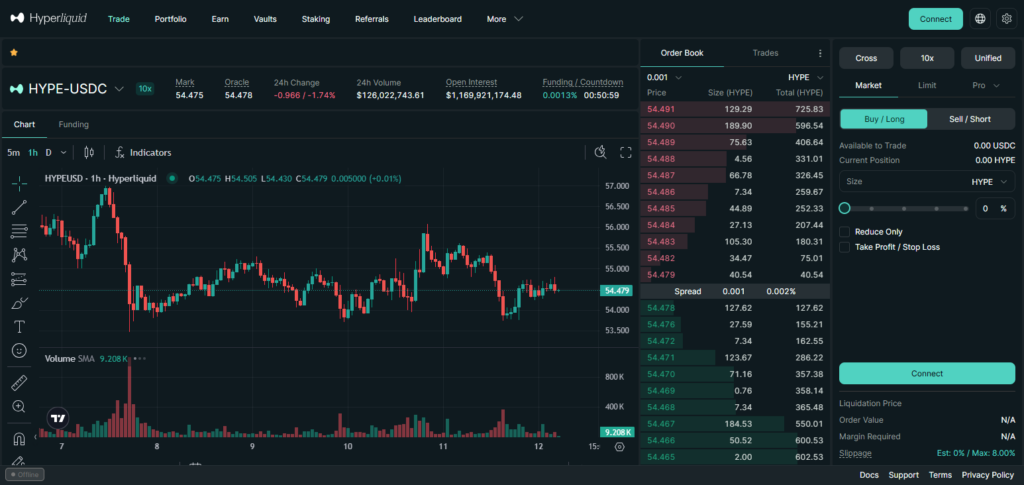1024x485 pixels.
Task: Check Take Profit / Stop Loss box
Action: coord(844,247)
